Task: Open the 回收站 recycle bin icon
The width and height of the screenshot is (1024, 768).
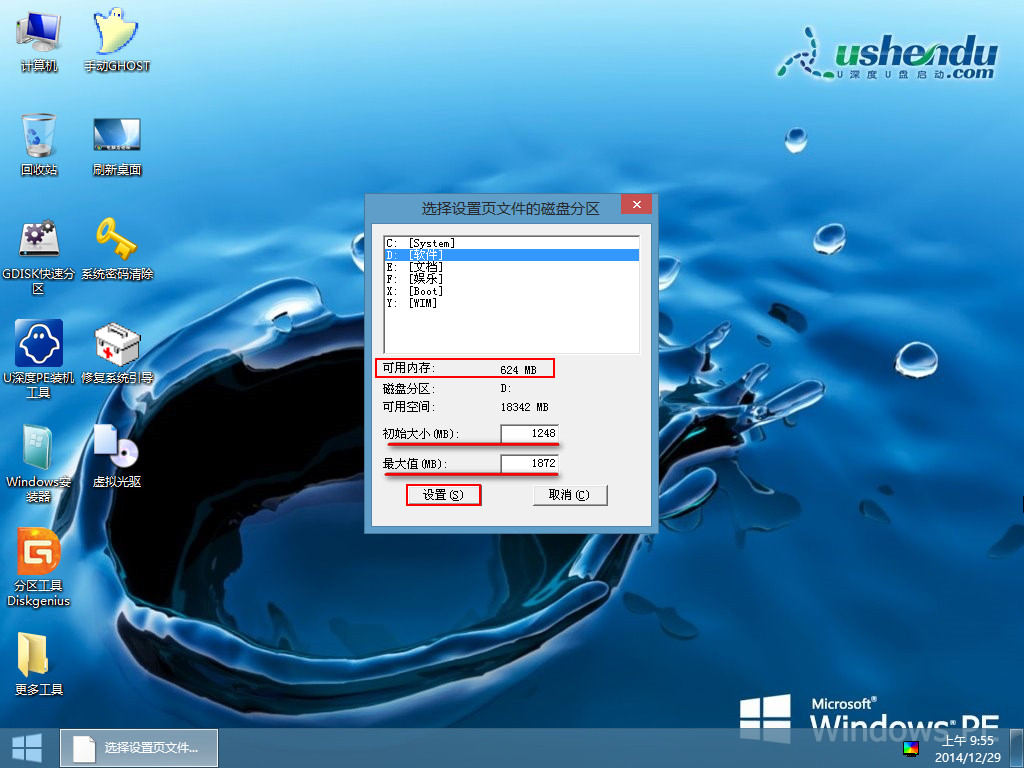Action: coord(39,144)
